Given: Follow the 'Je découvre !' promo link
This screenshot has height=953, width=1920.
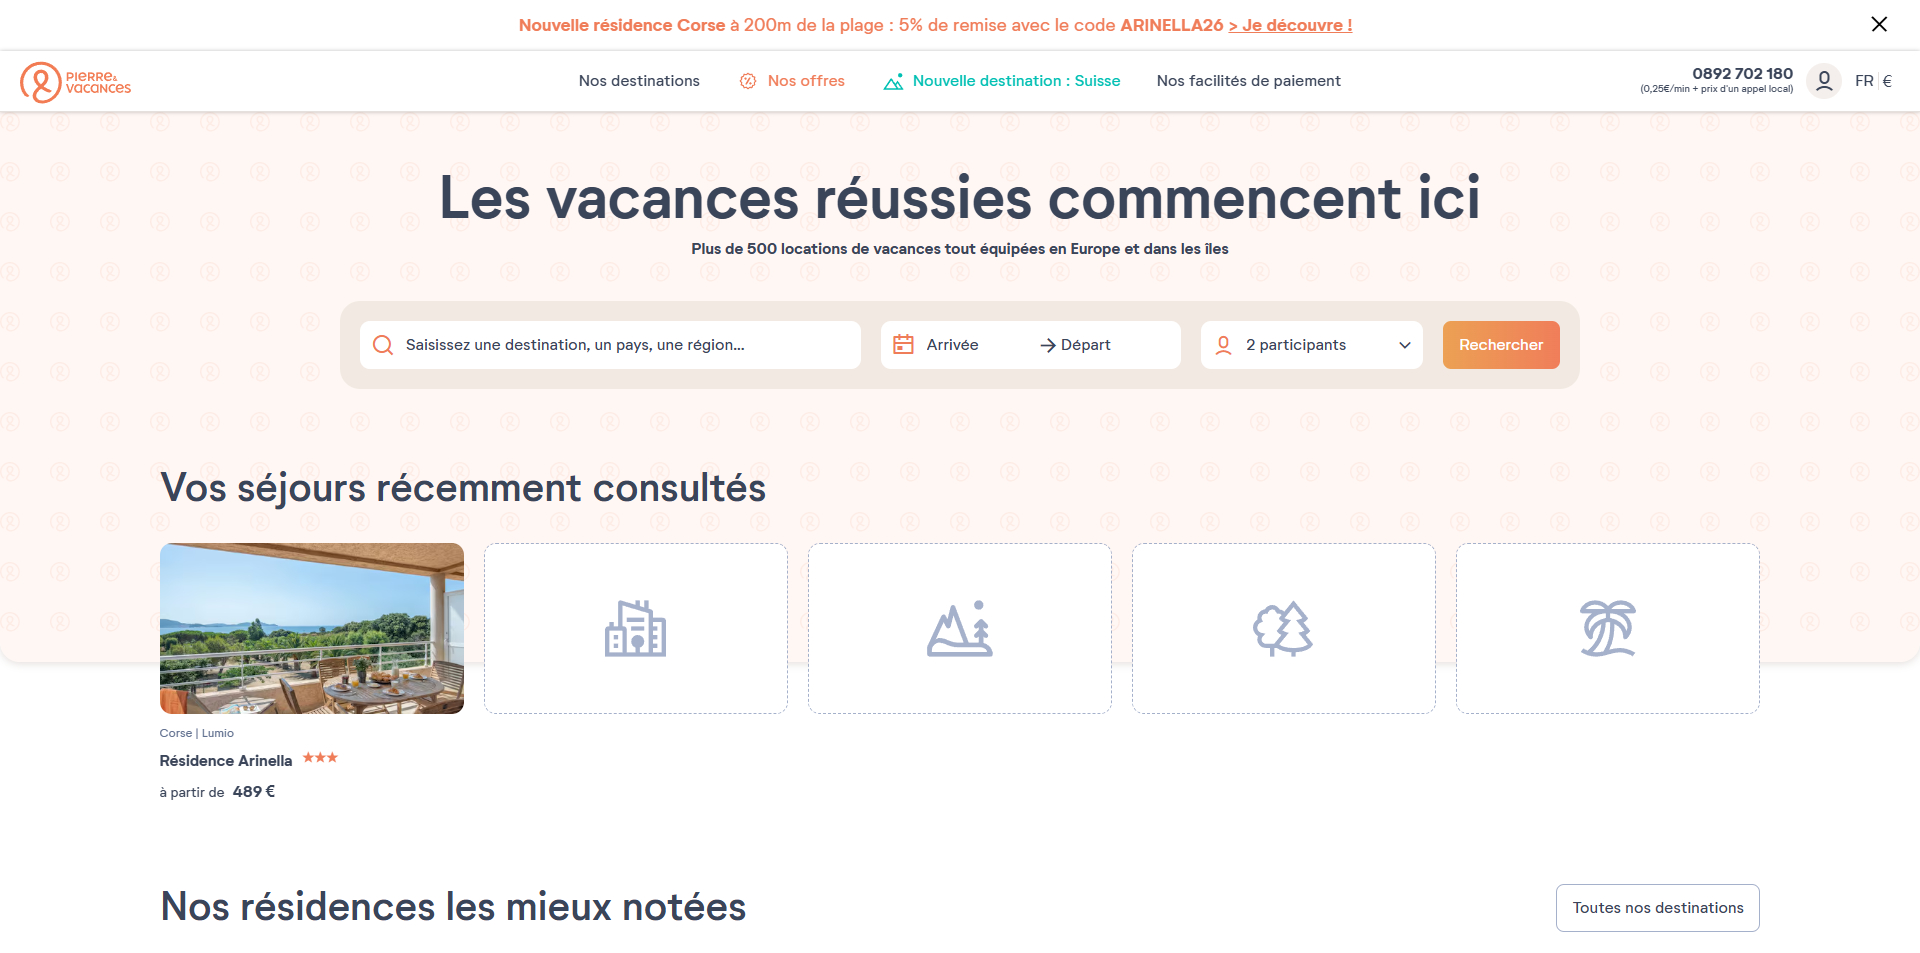Looking at the screenshot, I should pyautogui.click(x=1290, y=25).
